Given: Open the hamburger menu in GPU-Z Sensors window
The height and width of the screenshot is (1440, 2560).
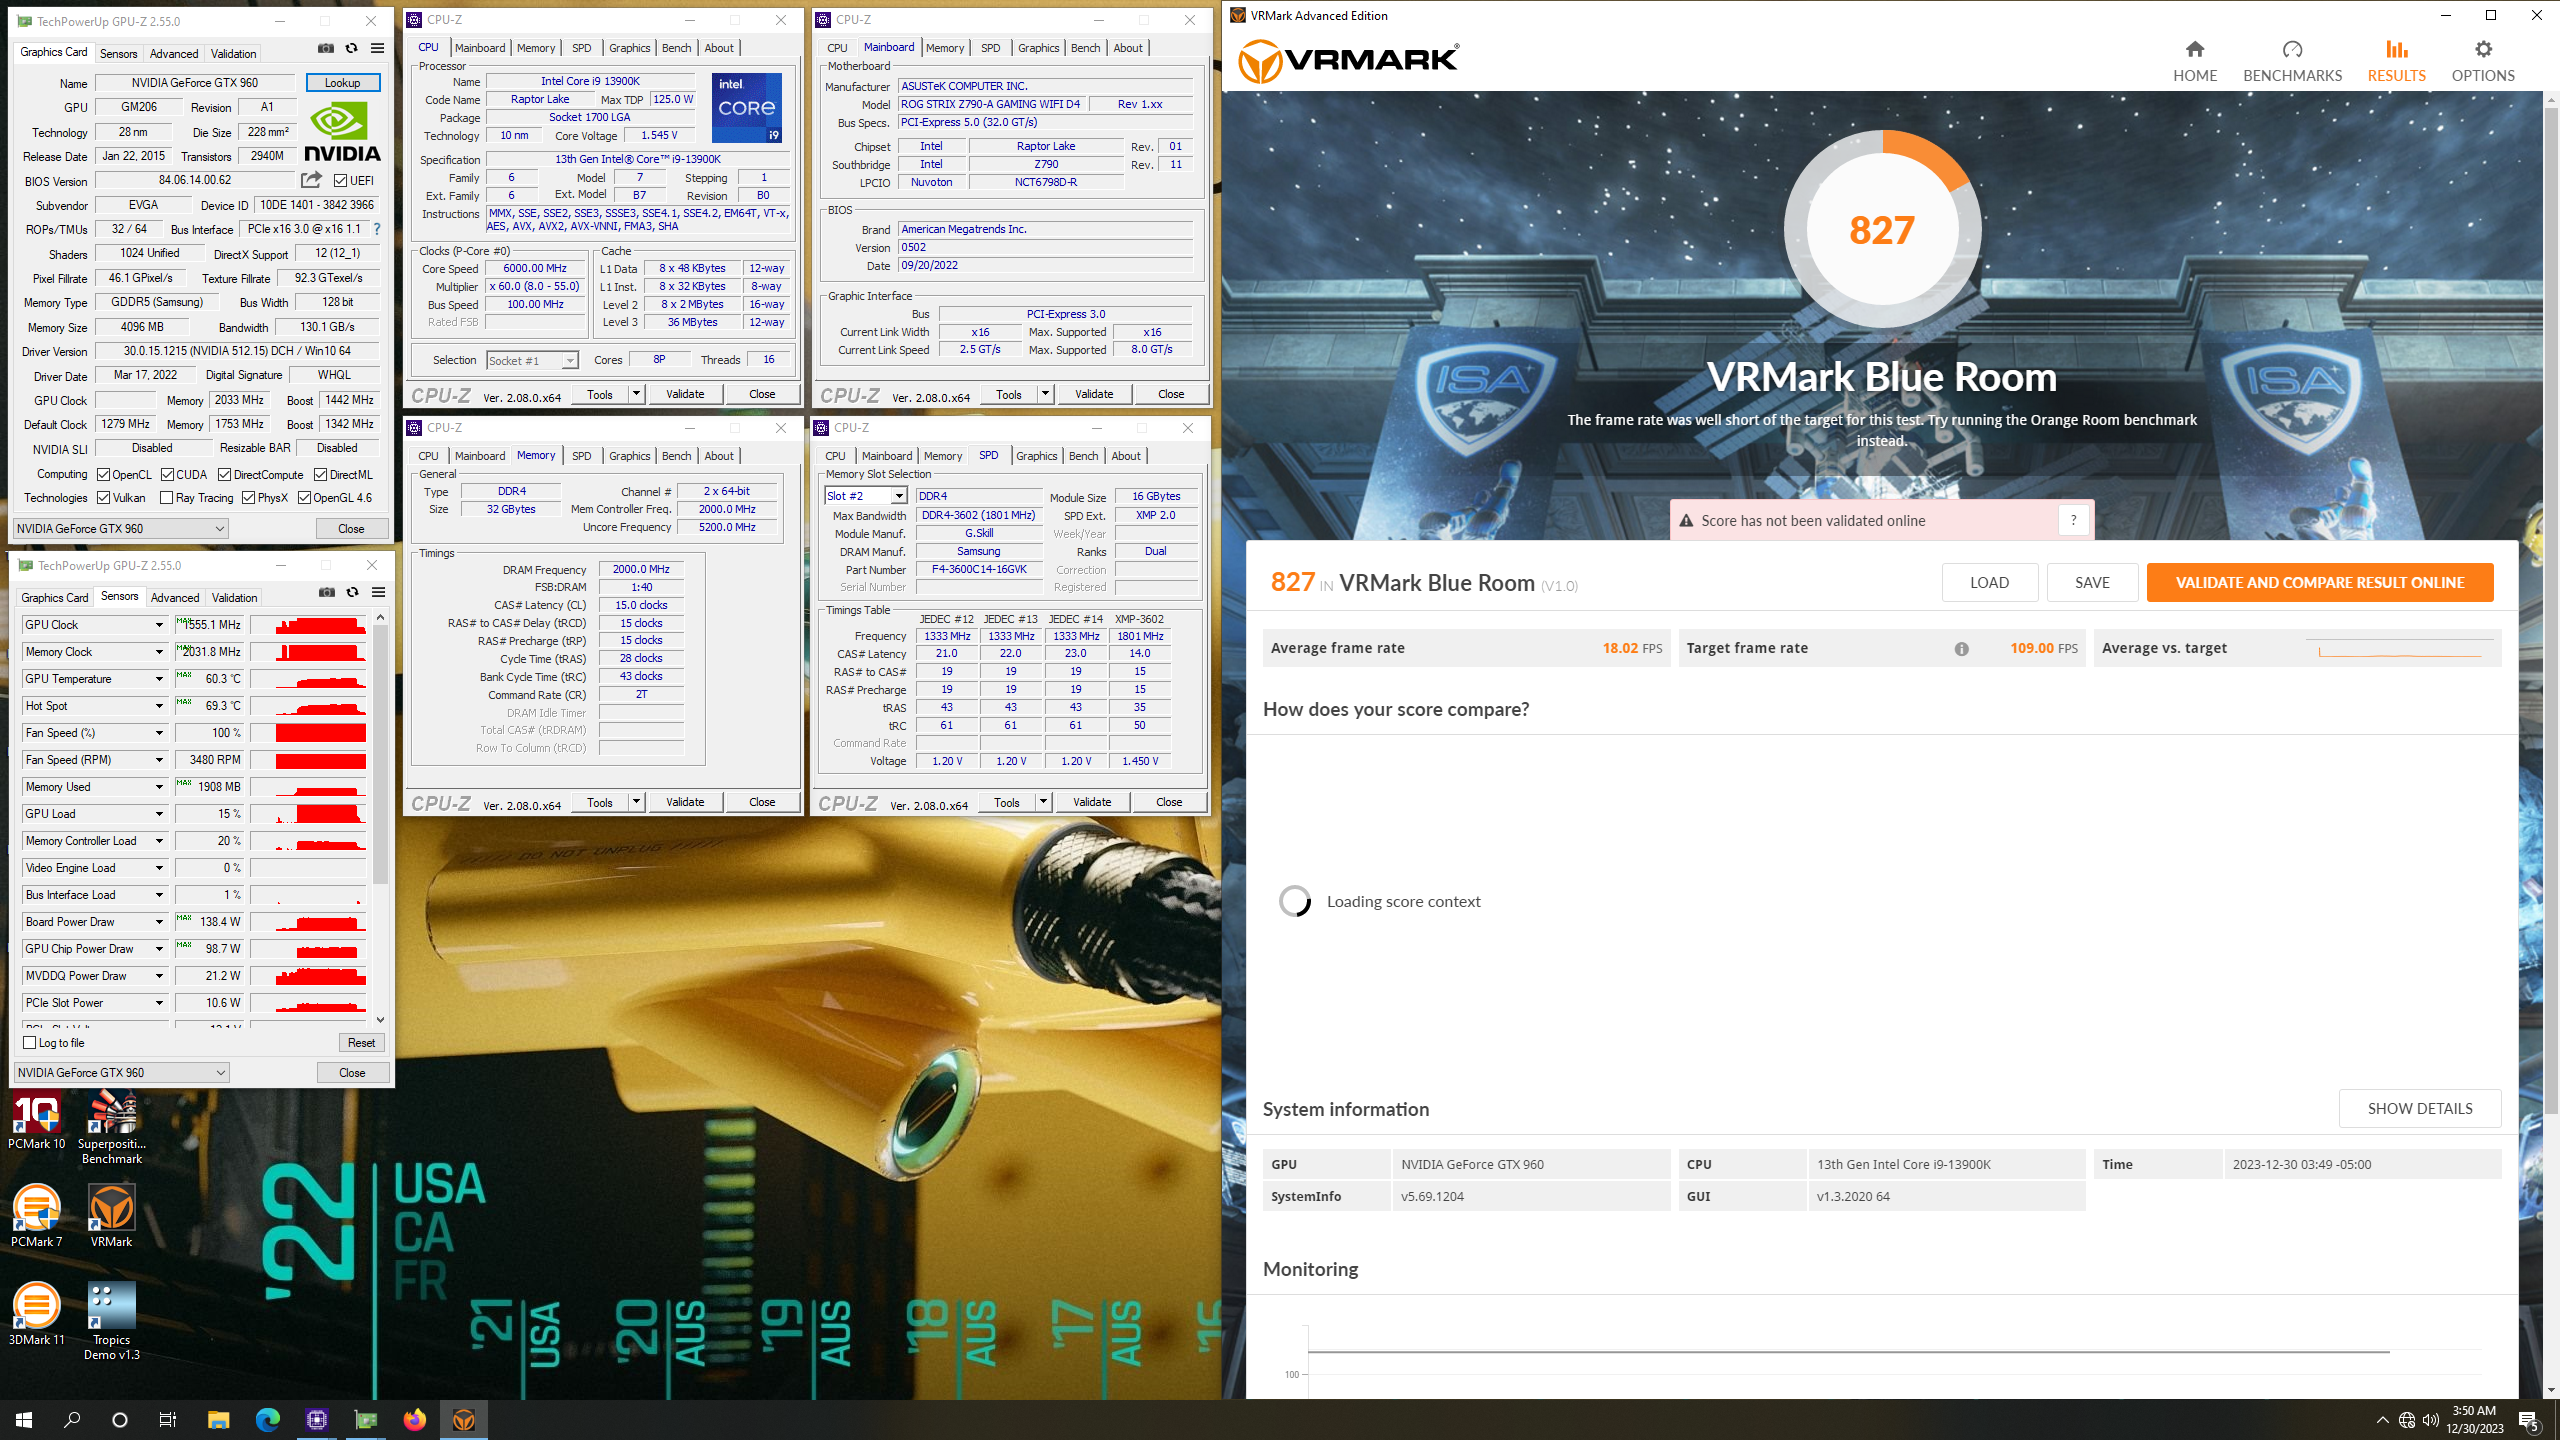Looking at the screenshot, I should pyautogui.click(x=378, y=592).
